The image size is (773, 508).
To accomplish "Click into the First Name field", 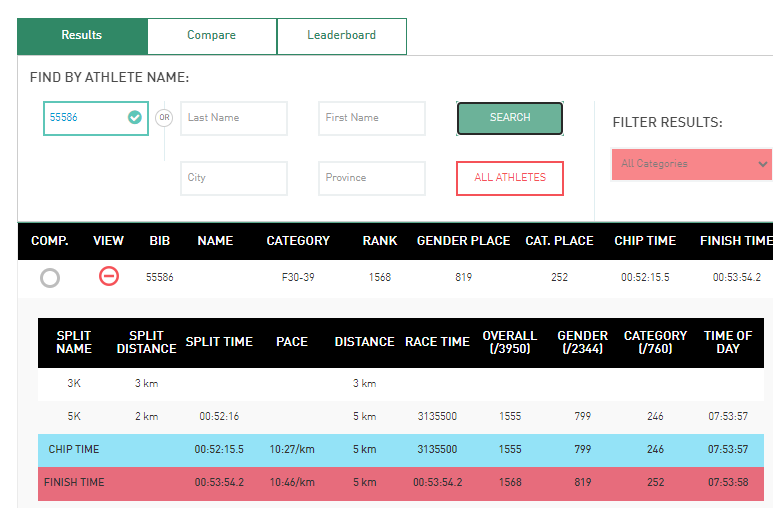I will click(x=371, y=118).
